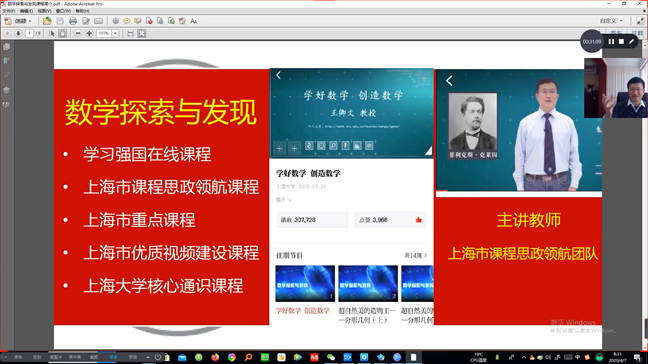
Task: Stop the screen recording
Action: click(621, 42)
